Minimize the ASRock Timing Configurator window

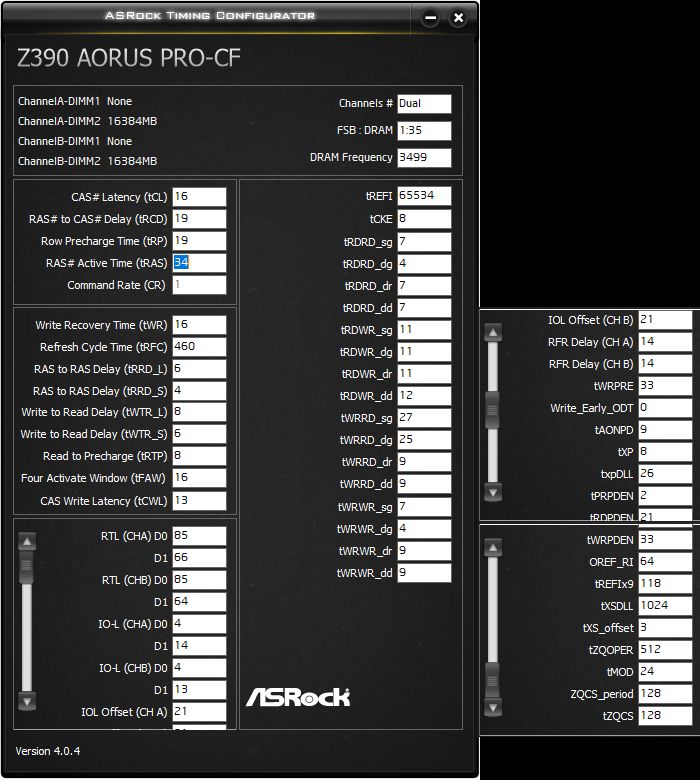pos(430,18)
